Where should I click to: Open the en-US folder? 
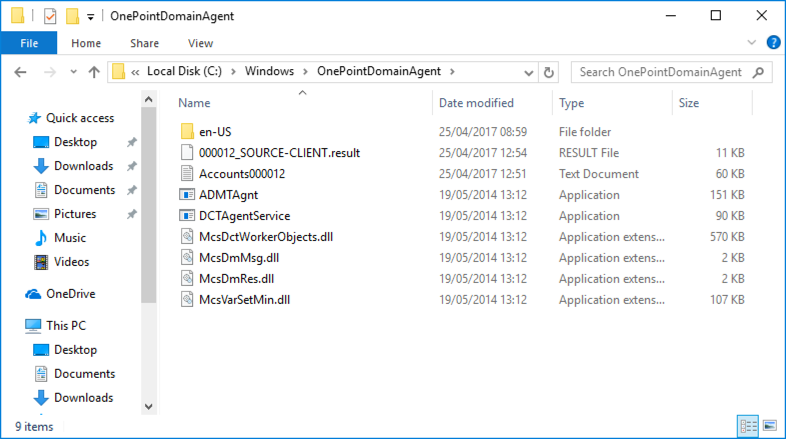coord(215,132)
